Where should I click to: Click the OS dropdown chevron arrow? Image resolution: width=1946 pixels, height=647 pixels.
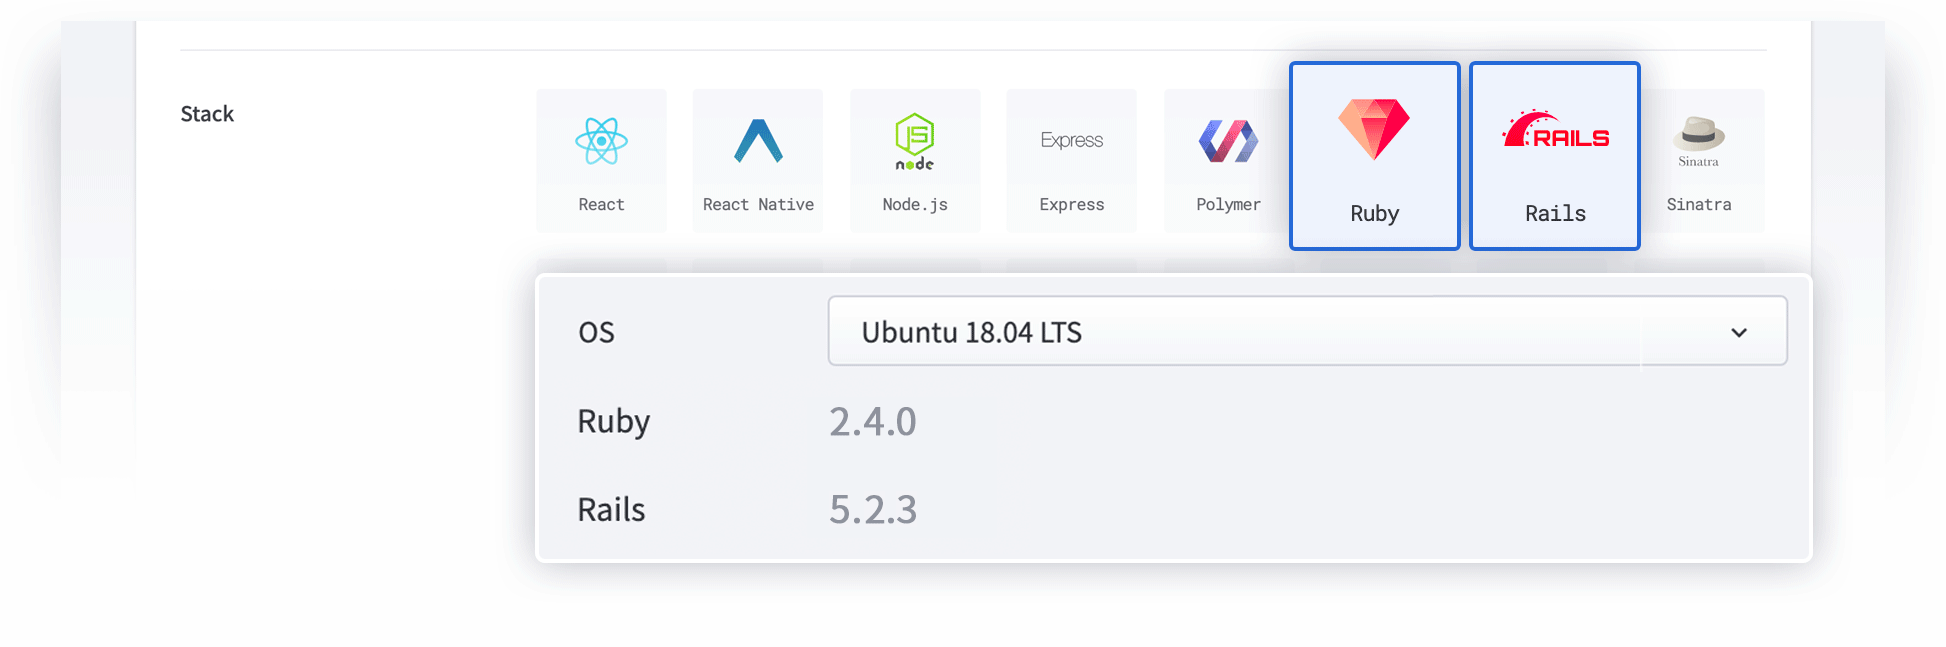click(1739, 333)
